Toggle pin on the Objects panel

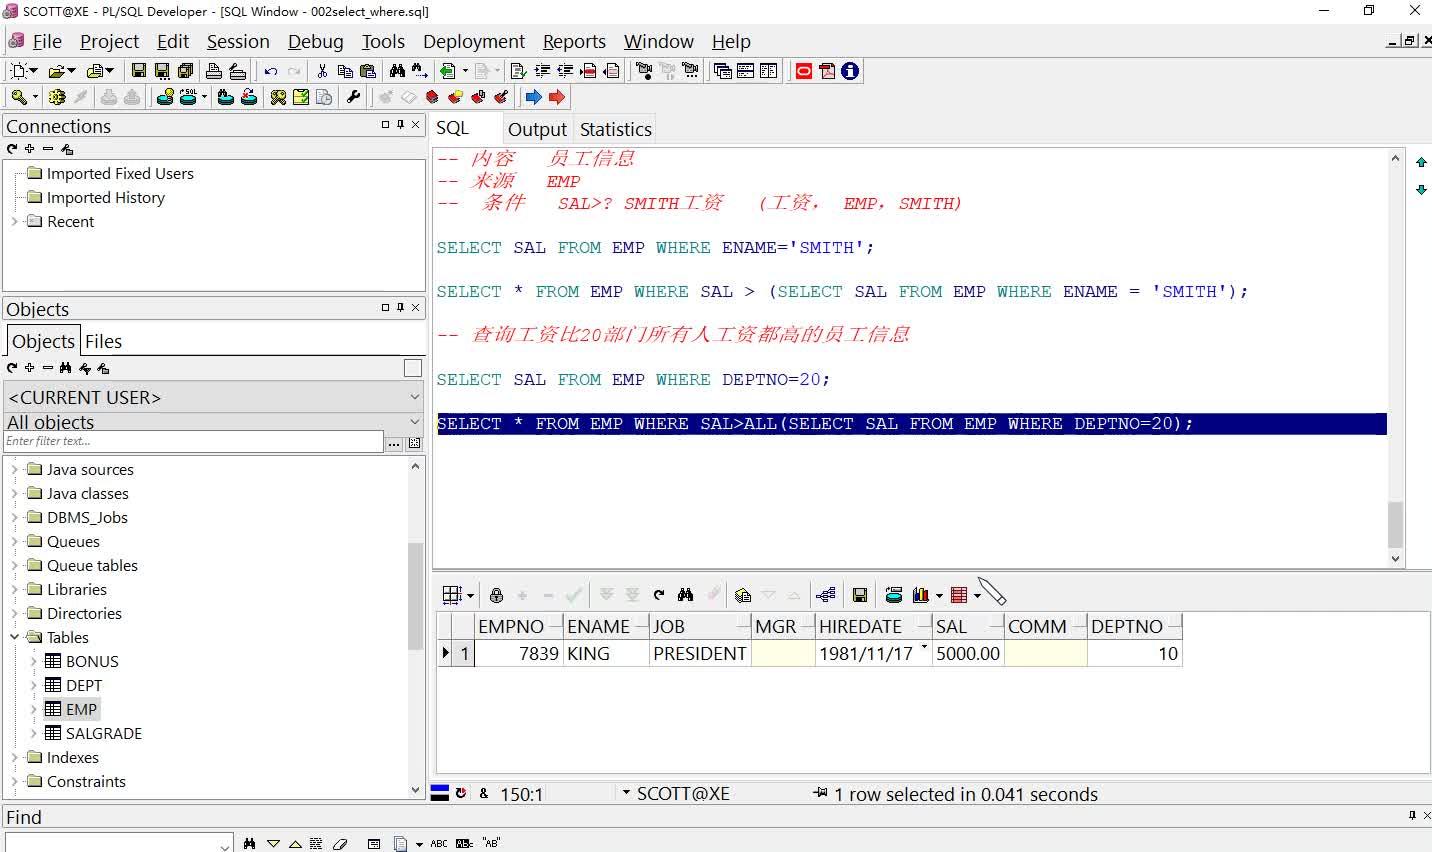click(x=400, y=307)
